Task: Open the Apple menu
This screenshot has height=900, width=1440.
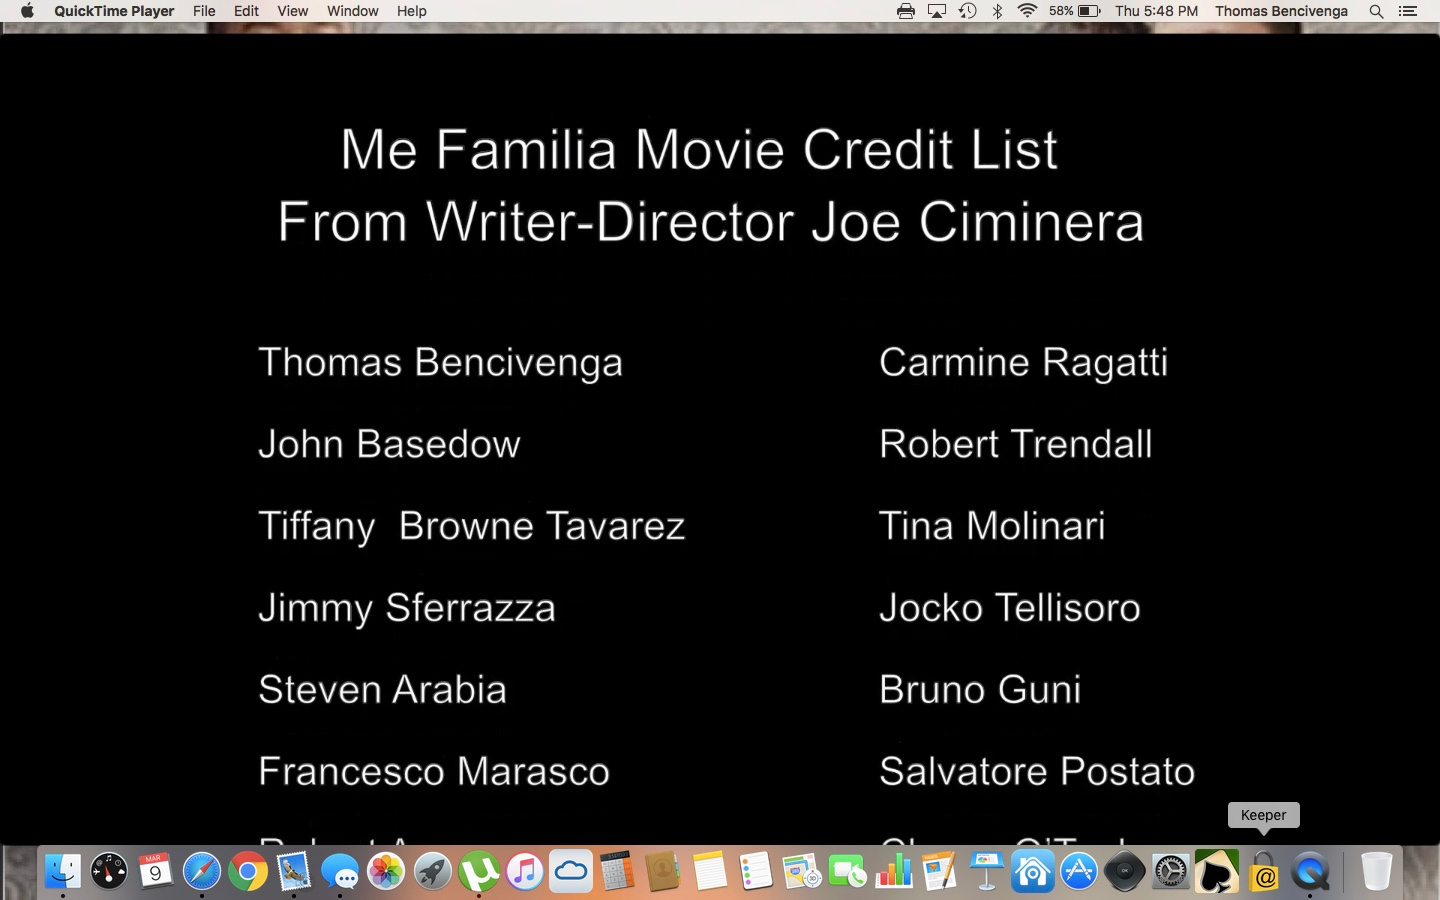Action: pos(27,11)
